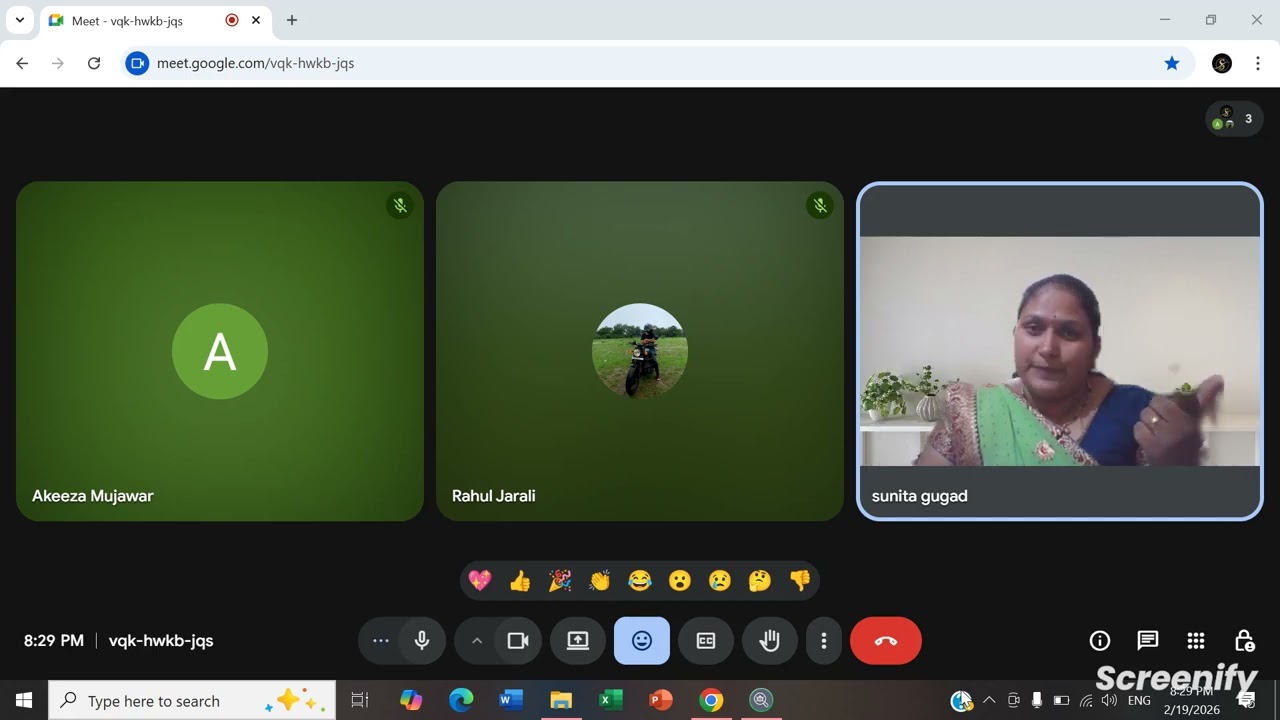Screen dimensions: 1280x720
Task: Select Akeeza Mujawar's video tile
Action: pyautogui.click(x=220, y=351)
